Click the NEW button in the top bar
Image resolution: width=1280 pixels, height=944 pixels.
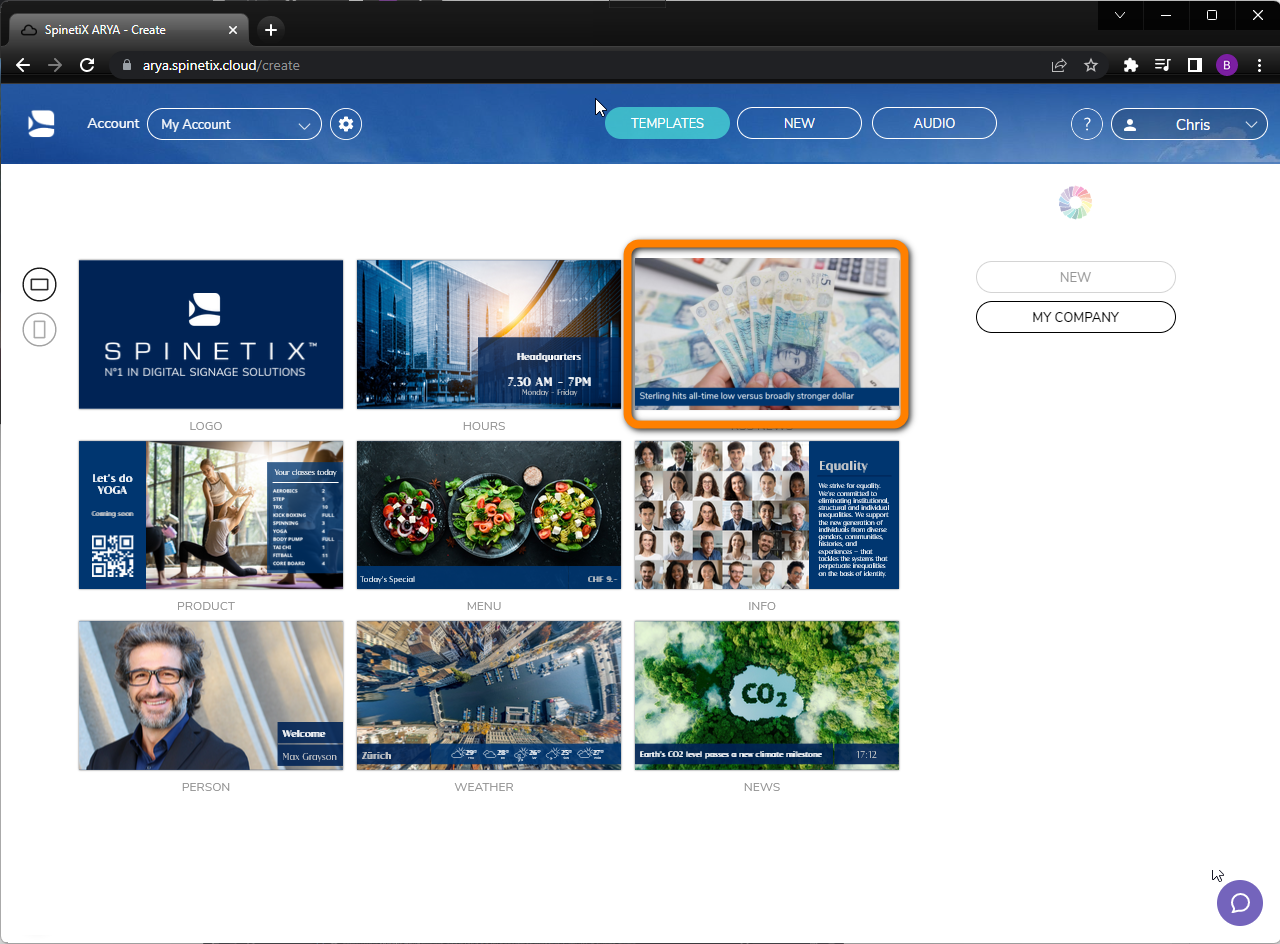798,123
